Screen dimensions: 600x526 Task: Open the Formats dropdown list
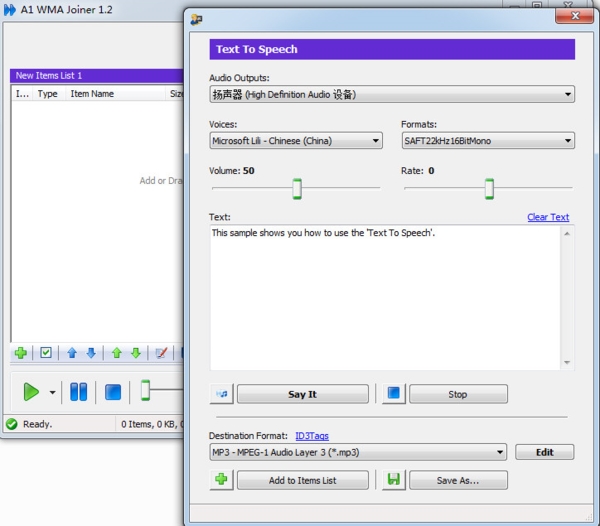click(x=487, y=141)
